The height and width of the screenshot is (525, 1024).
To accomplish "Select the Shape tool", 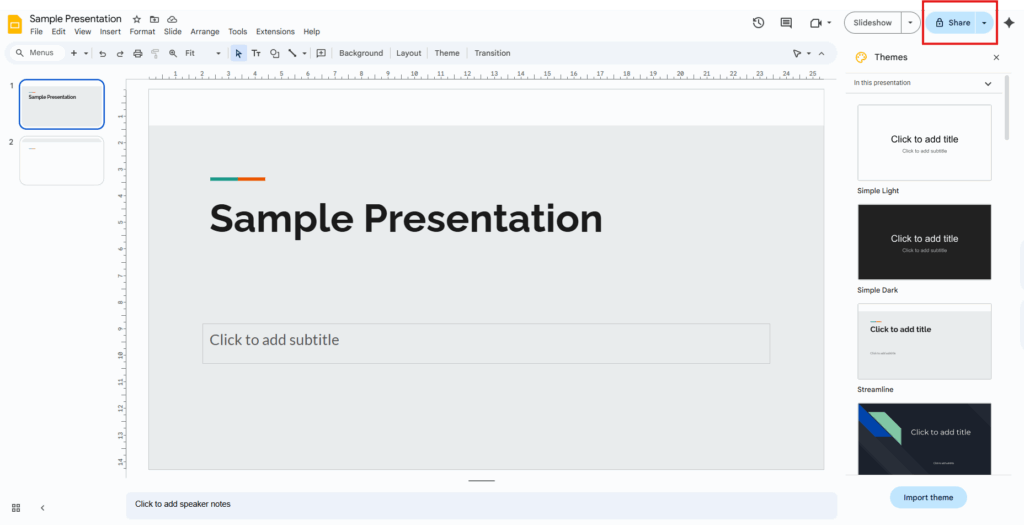I will (x=275, y=53).
